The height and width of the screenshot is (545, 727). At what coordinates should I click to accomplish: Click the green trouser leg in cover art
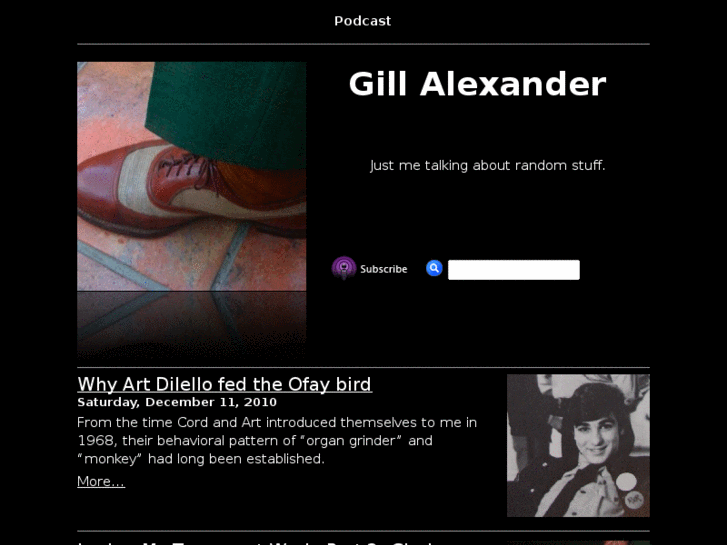click(x=227, y=114)
